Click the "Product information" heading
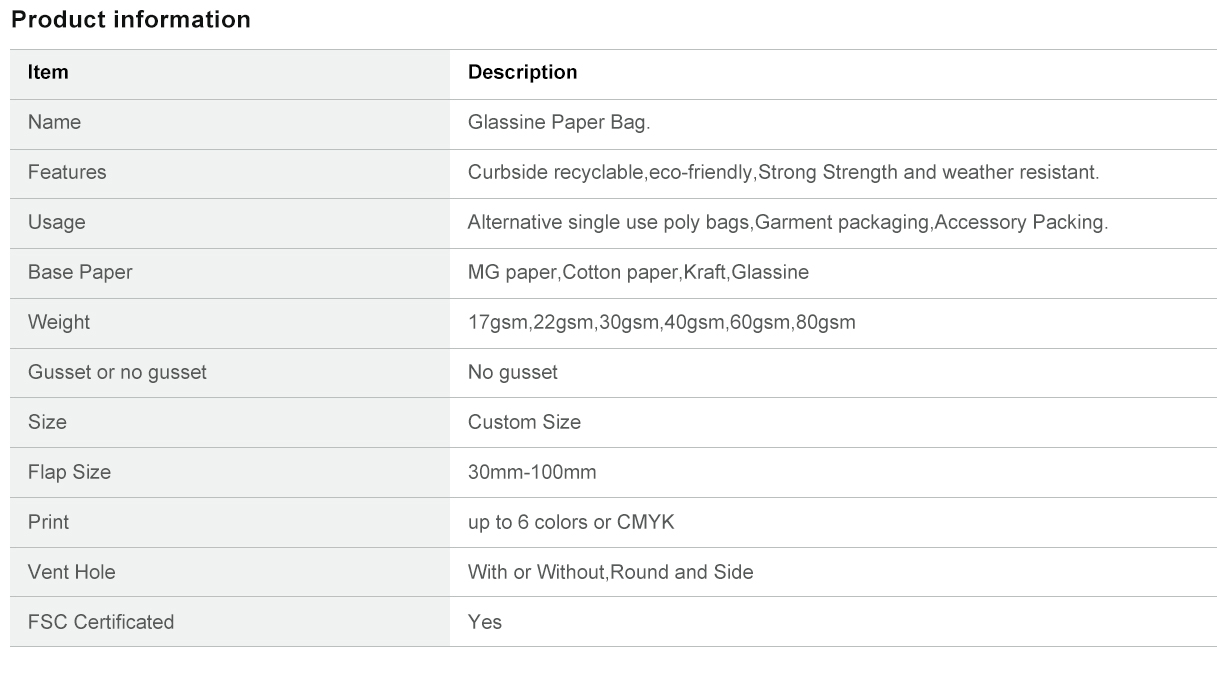This screenshot has width=1217, height=673. tap(131, 20)
